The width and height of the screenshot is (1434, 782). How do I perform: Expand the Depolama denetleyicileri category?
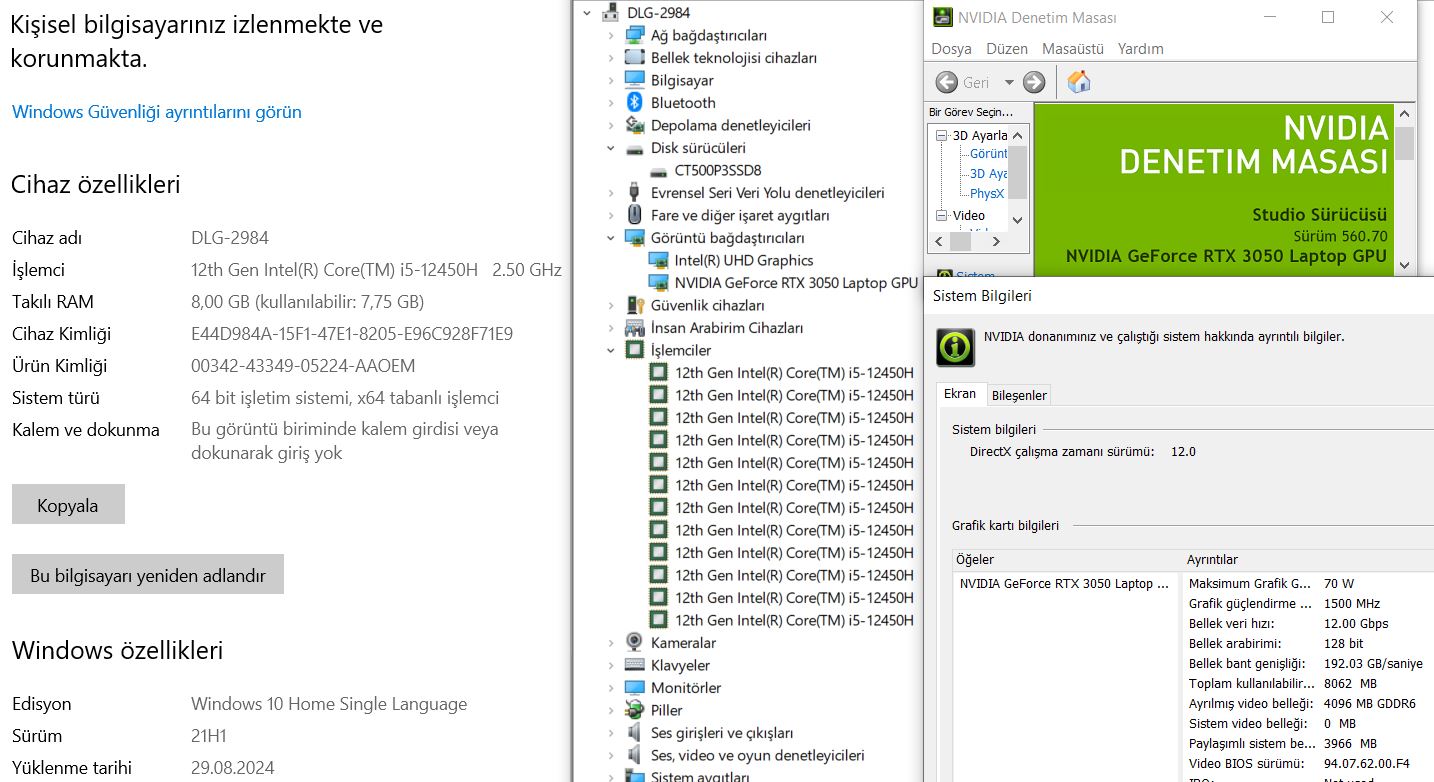tap(611, 125)
